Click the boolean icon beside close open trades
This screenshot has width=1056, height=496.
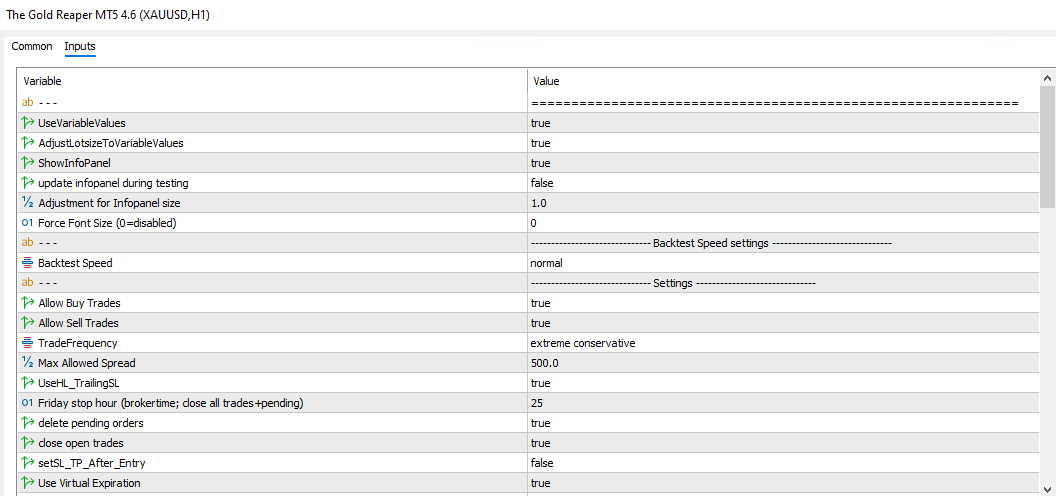tap(28, 443)
